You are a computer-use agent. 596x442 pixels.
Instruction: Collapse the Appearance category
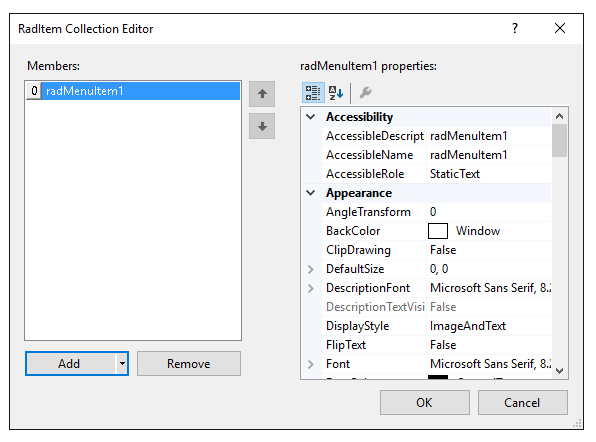pos(311,193)
